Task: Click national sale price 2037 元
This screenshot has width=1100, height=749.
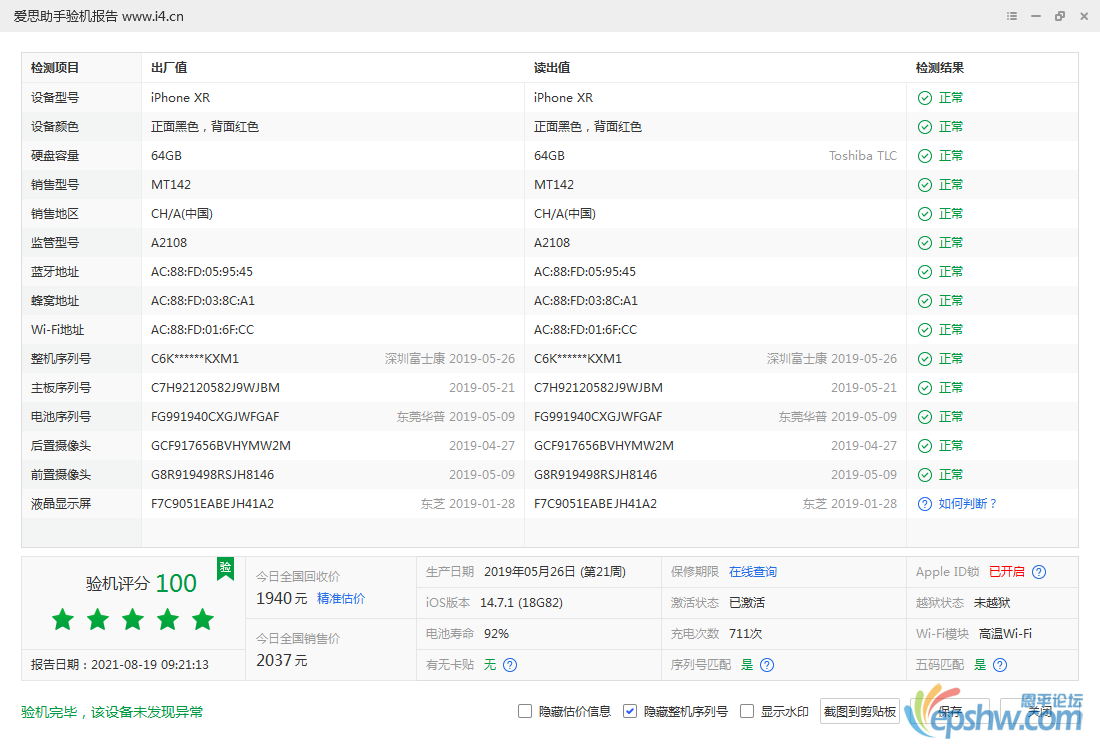Action: coord(282,661)
